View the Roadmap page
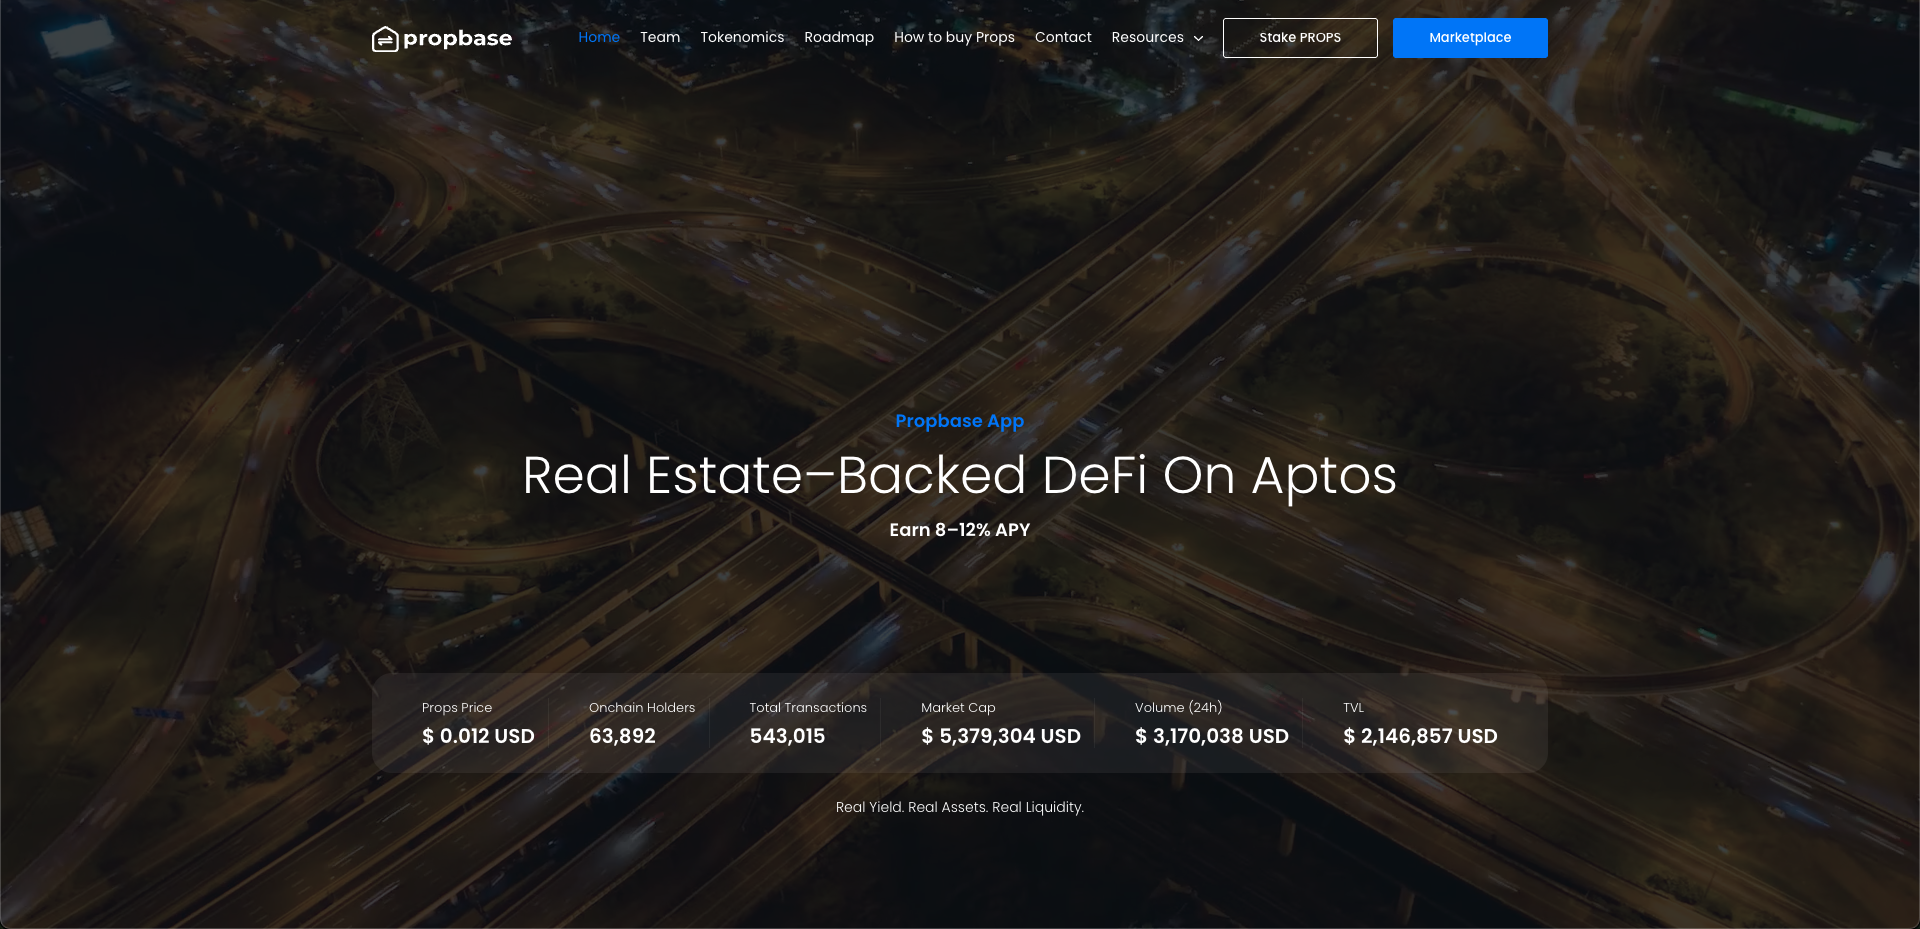 pyautogui.click(x=839, y=37)
